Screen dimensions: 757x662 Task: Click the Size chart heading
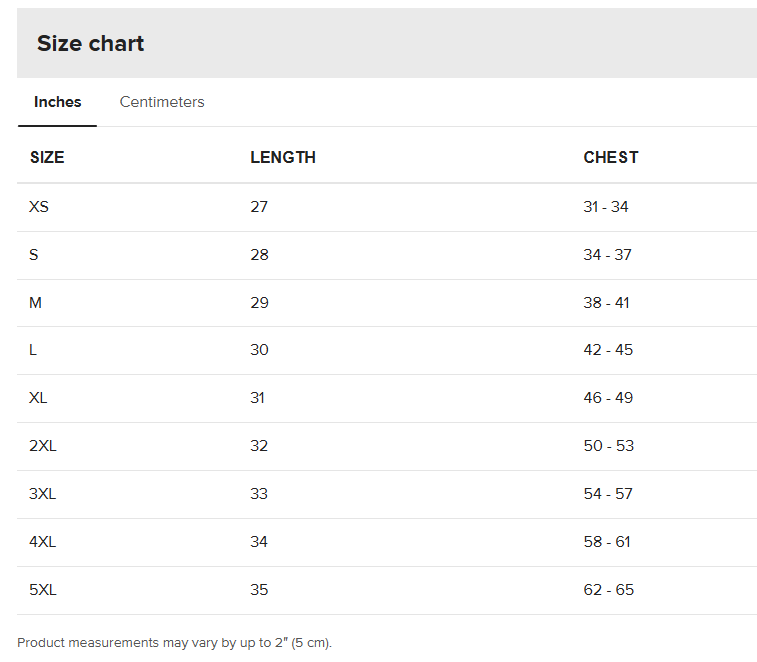[91, 43]
